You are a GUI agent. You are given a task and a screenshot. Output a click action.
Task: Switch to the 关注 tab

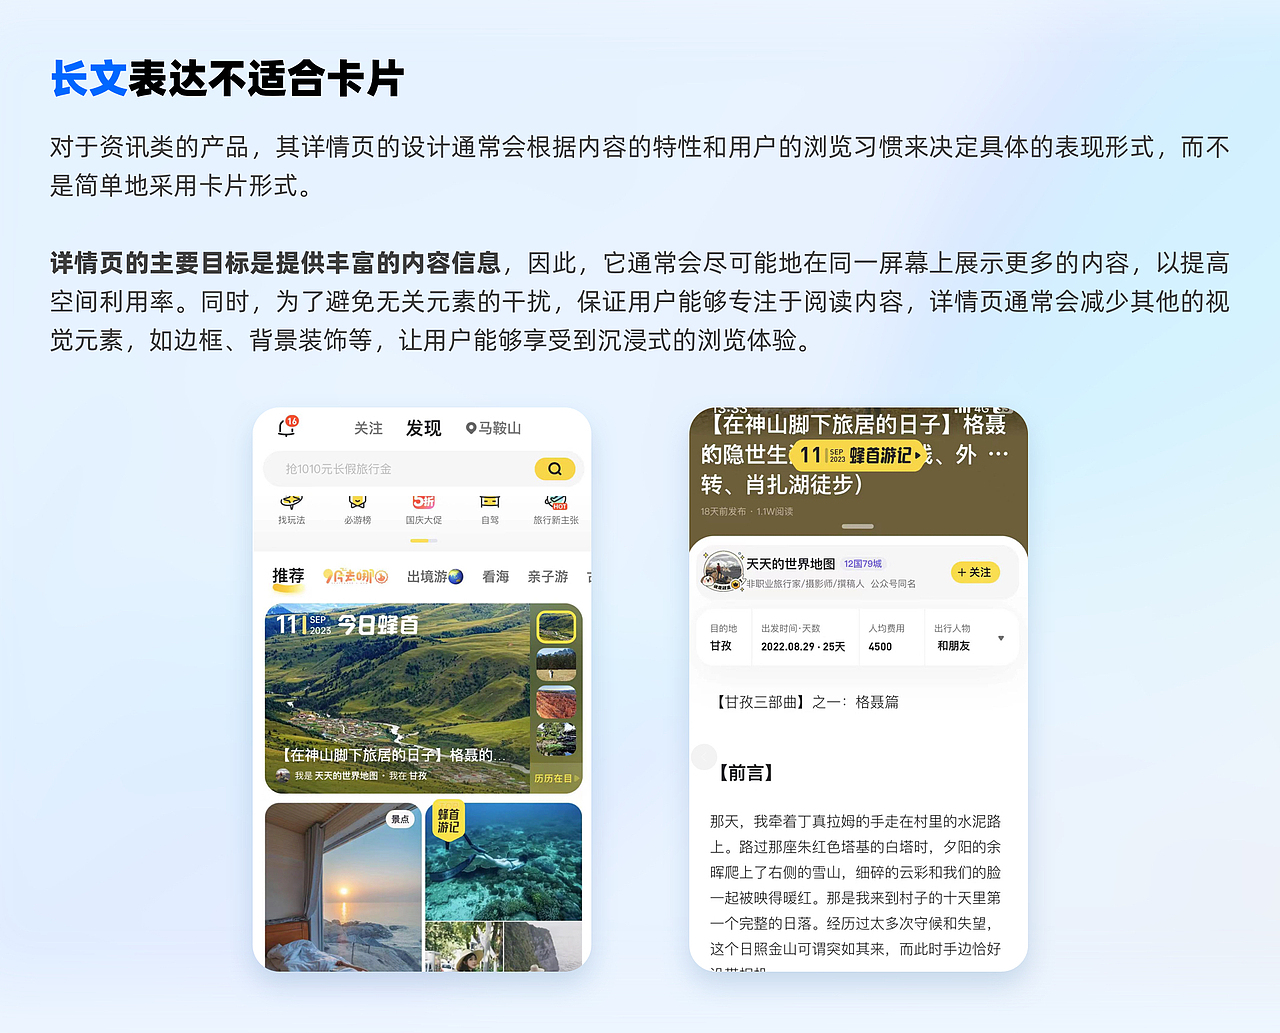pyautogui.click(x=368, y=428)
